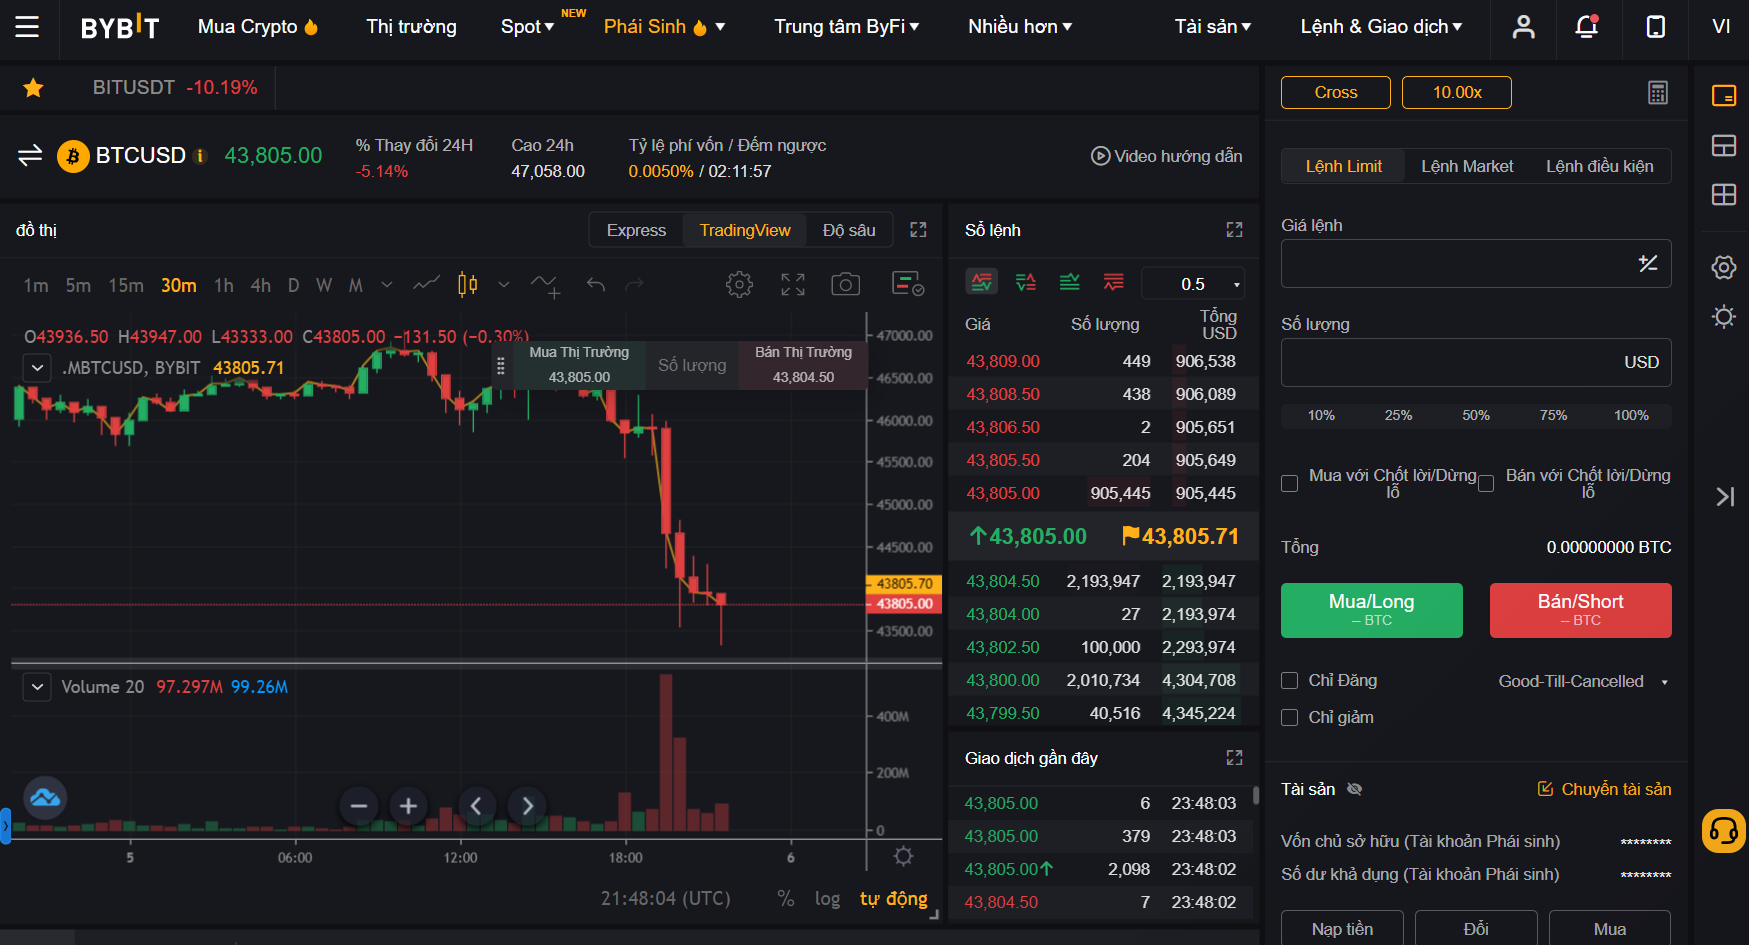
Task: Tick Bán với Chốt lời/Dừng lỗ checkbox
Action: [x=1486, y=484]
